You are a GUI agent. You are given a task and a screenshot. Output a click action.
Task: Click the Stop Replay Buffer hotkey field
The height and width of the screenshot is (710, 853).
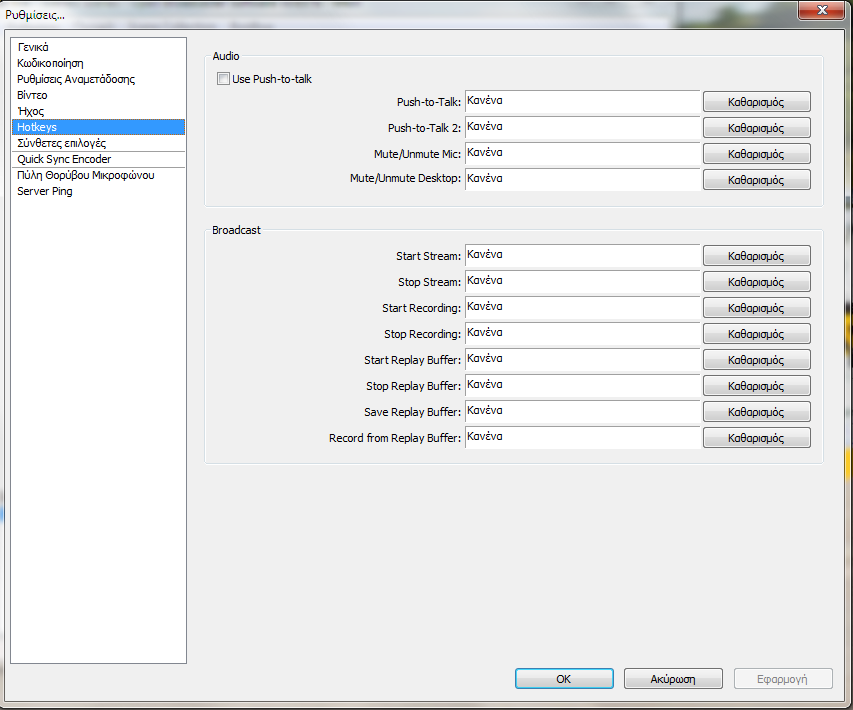583,386
